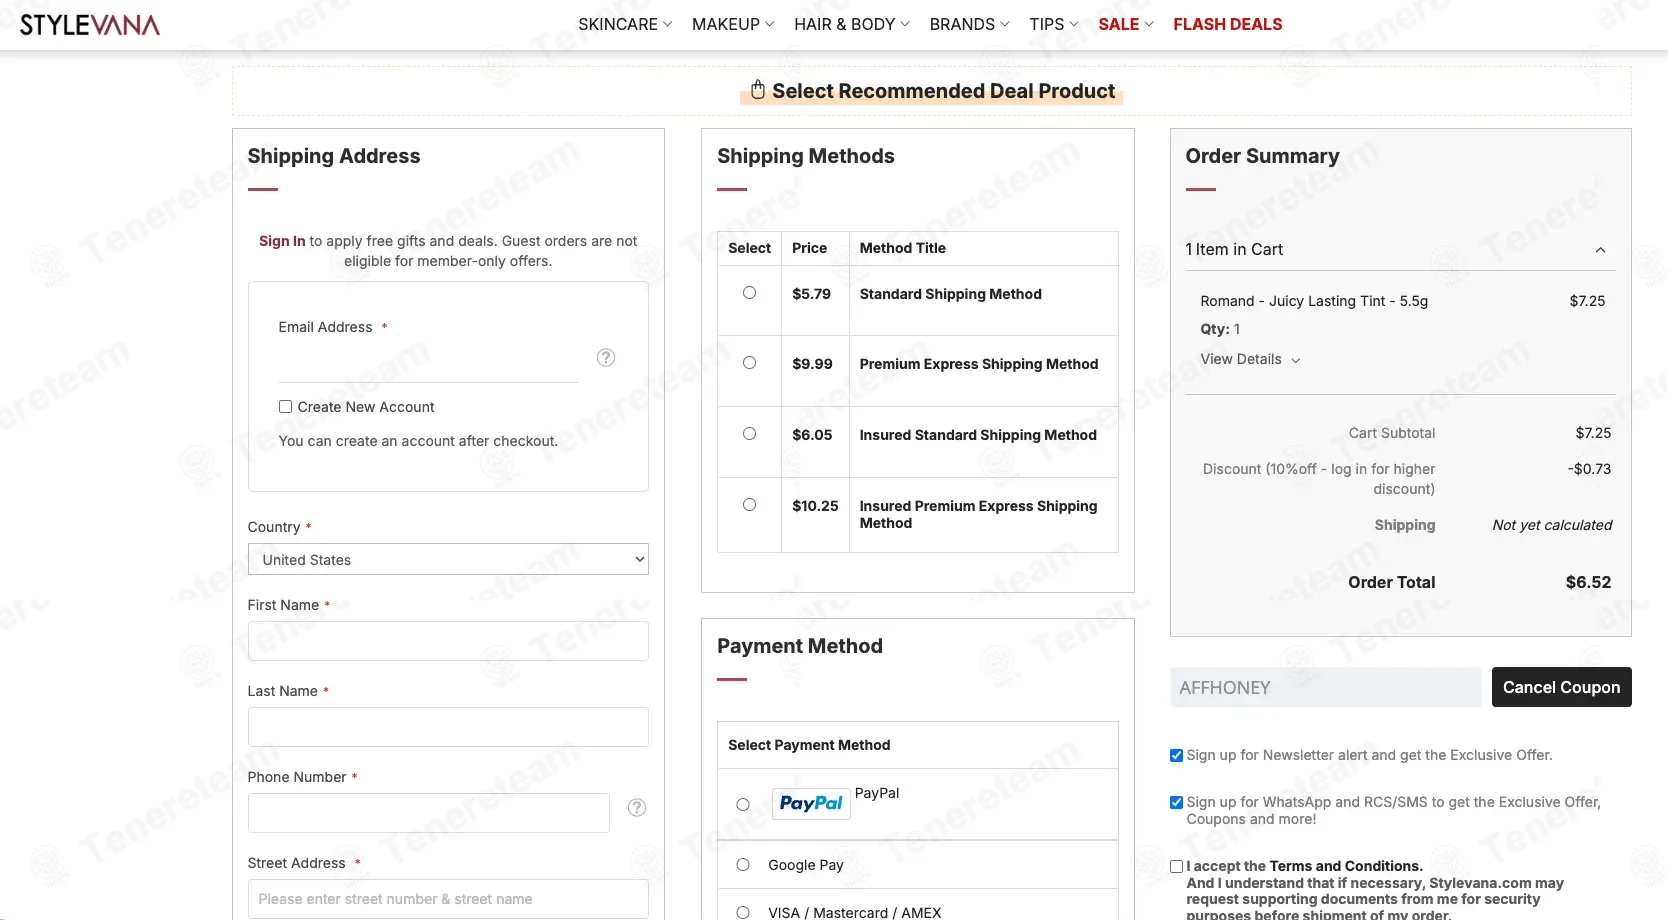This screenshot has width=1668, height=920.
Task: Uncheck the WhatsApp and RCS/SMS sign-up checkbox
Action: click(1177, 803)
